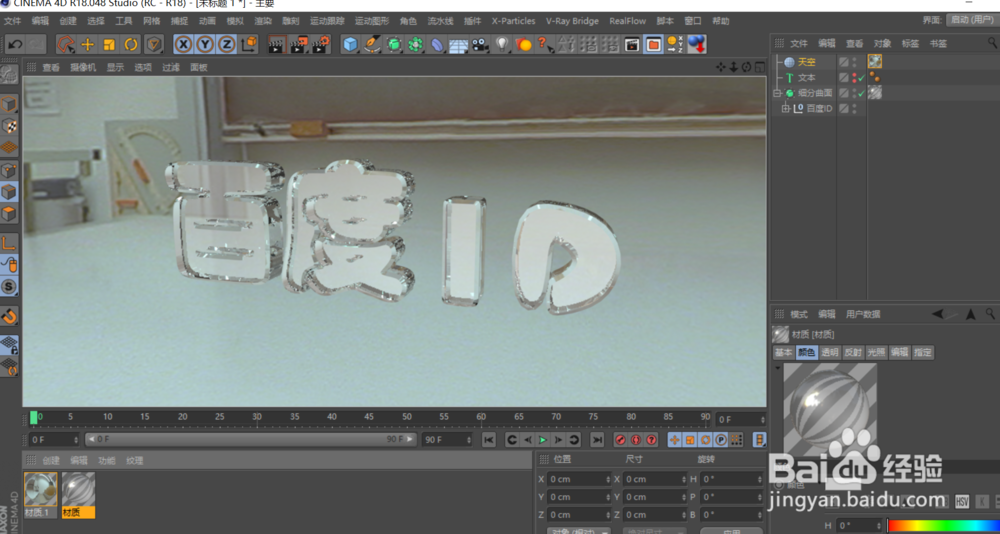1000x534 pixels.
Task: Open the spline pen tool
Action: click(x=372, y=45)
